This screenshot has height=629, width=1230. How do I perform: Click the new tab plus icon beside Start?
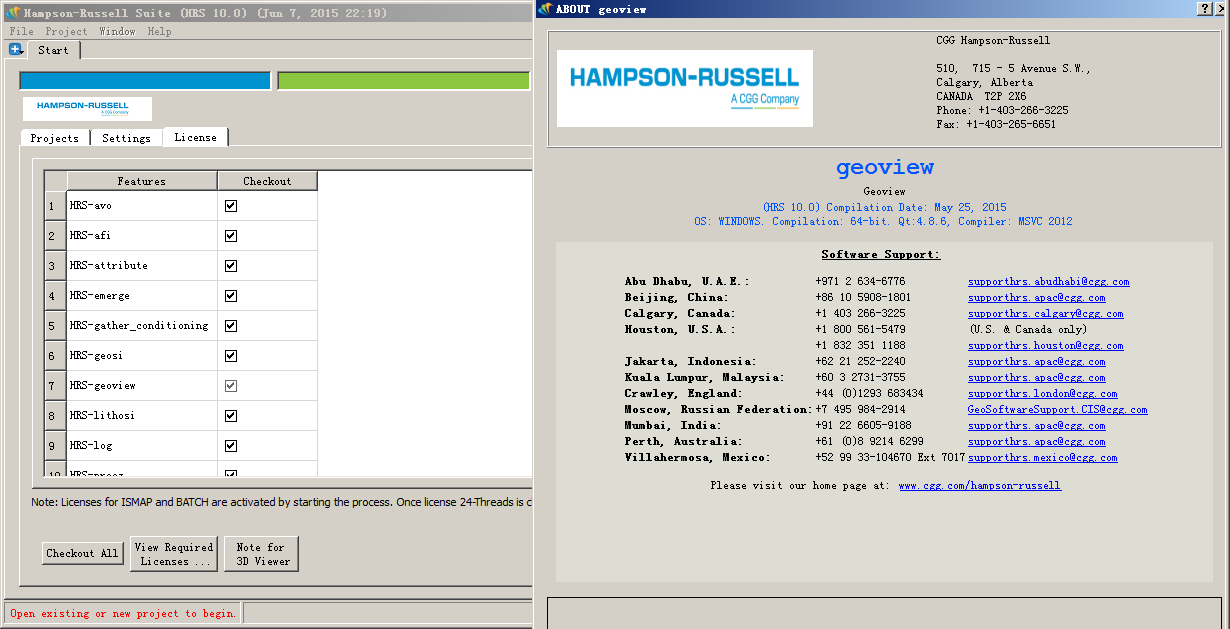(x=16, y=49)
